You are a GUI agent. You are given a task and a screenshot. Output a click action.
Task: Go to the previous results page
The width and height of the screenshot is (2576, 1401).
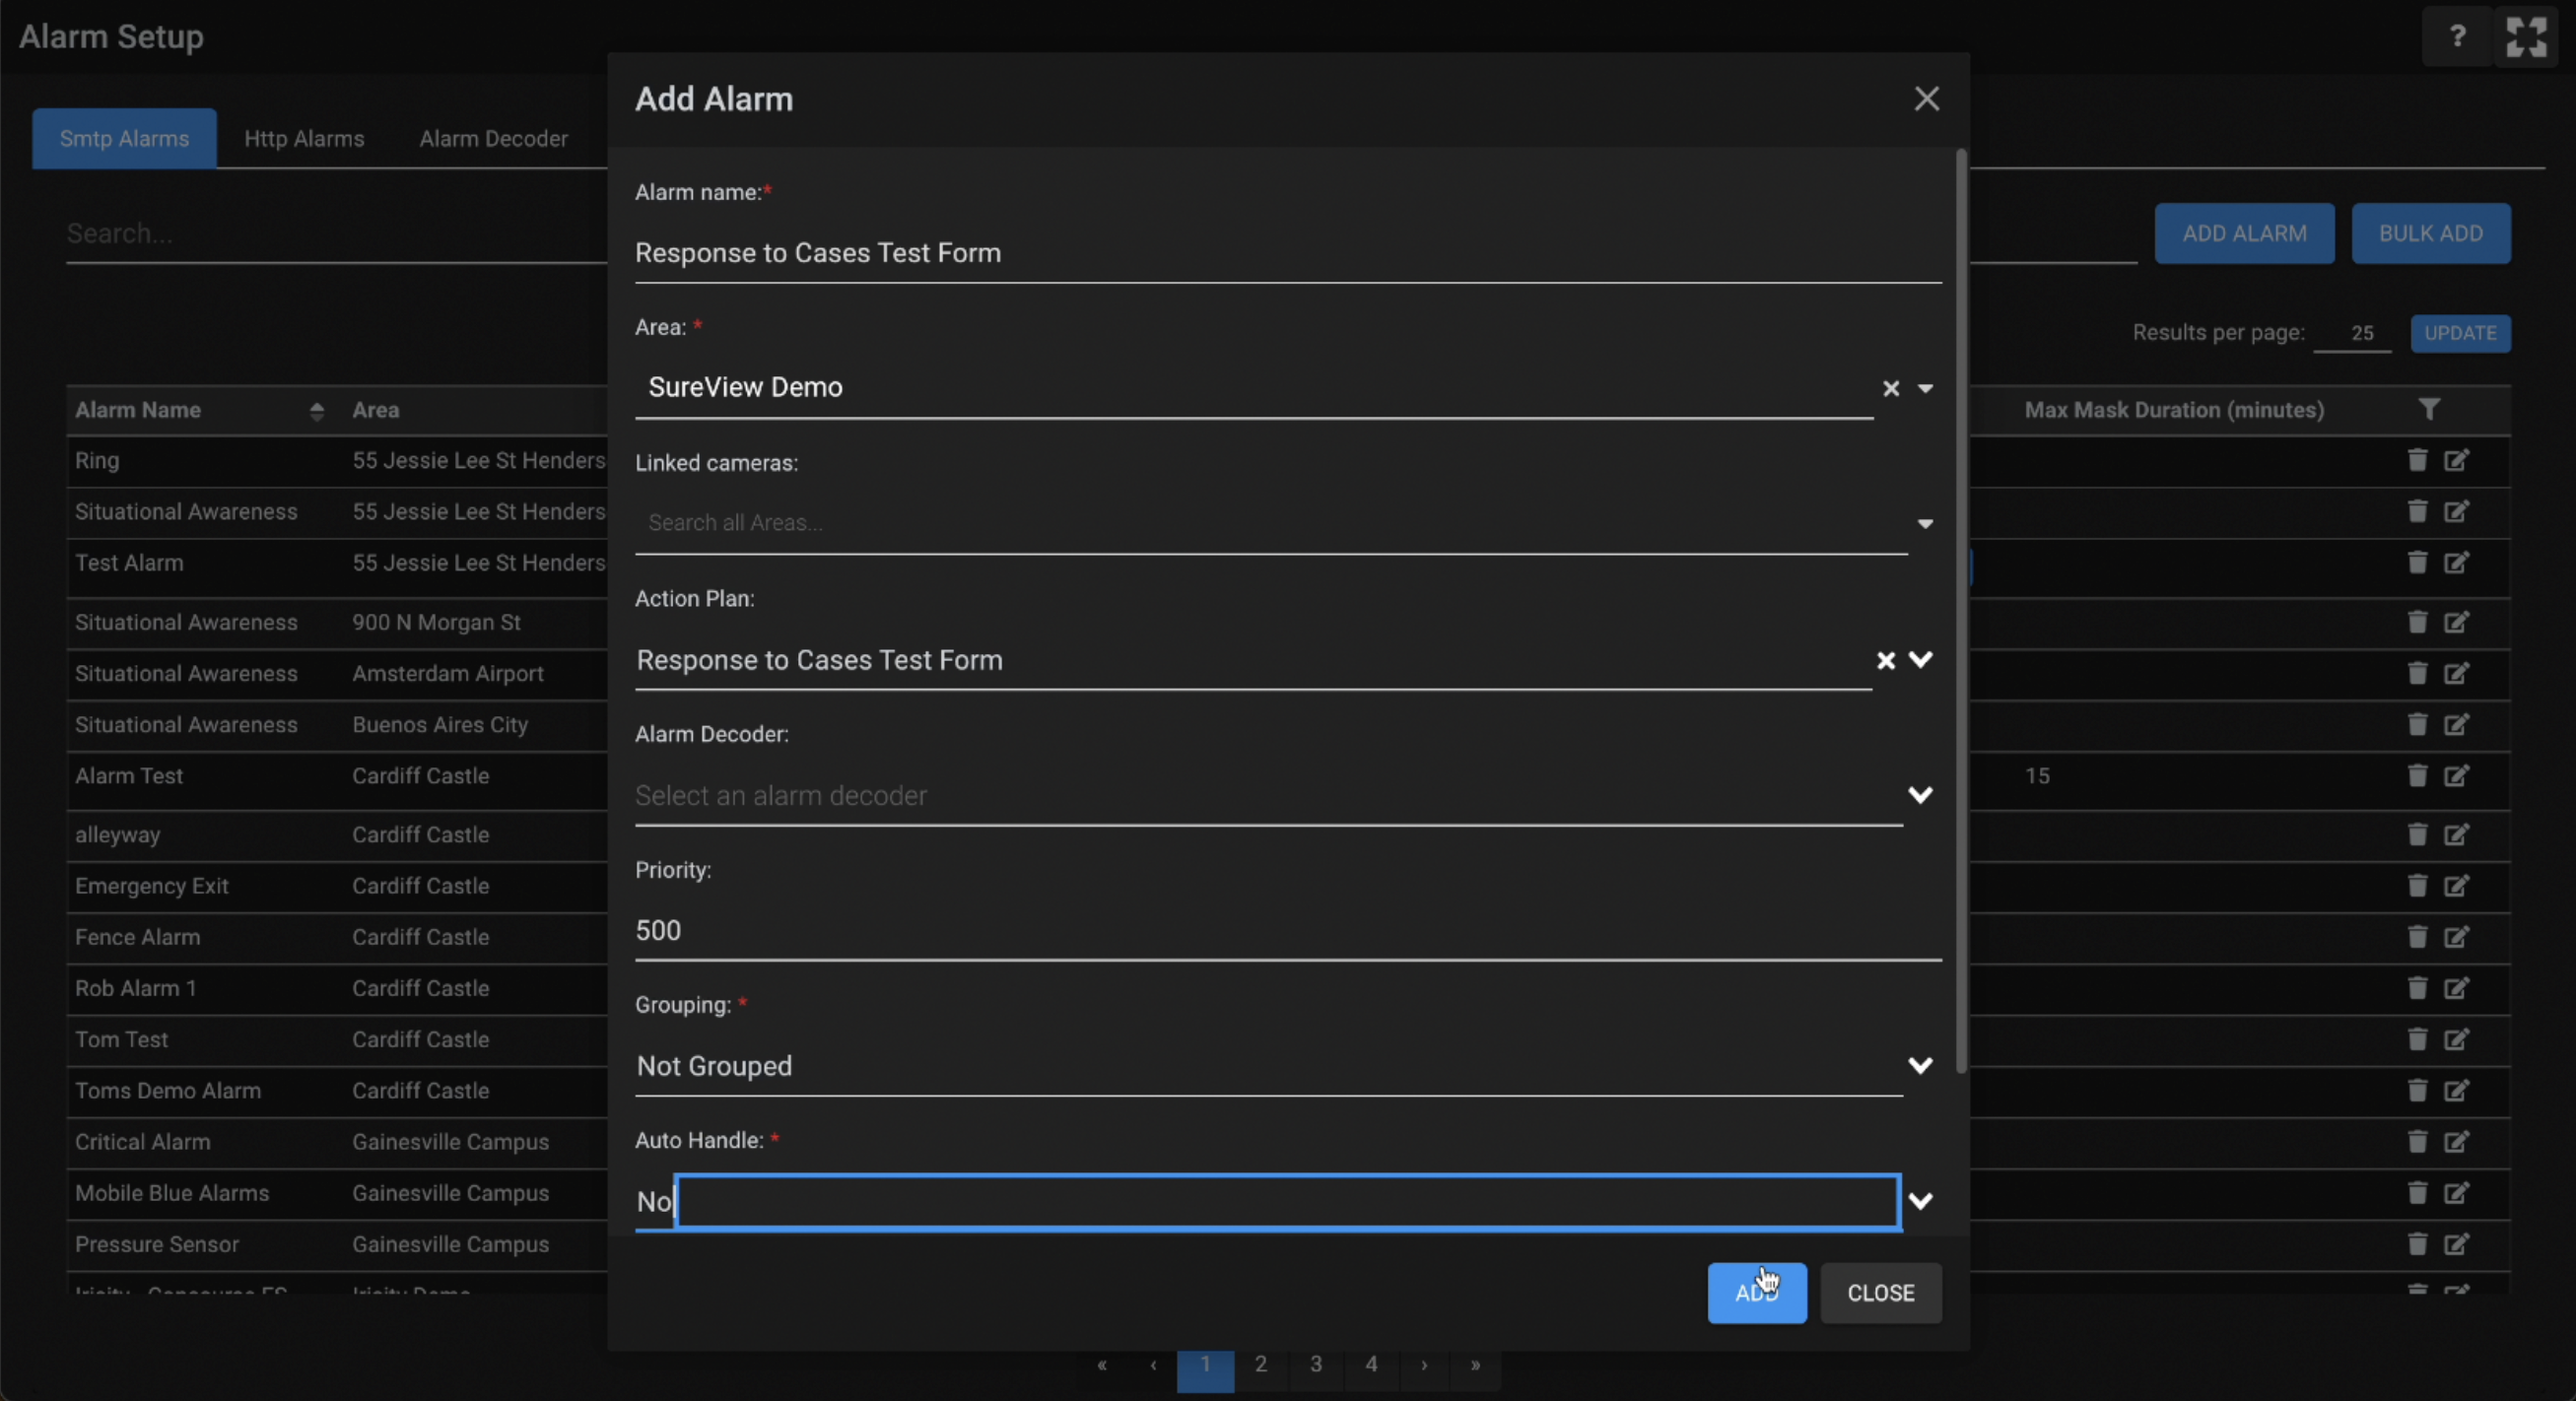click(1153, 1364)
